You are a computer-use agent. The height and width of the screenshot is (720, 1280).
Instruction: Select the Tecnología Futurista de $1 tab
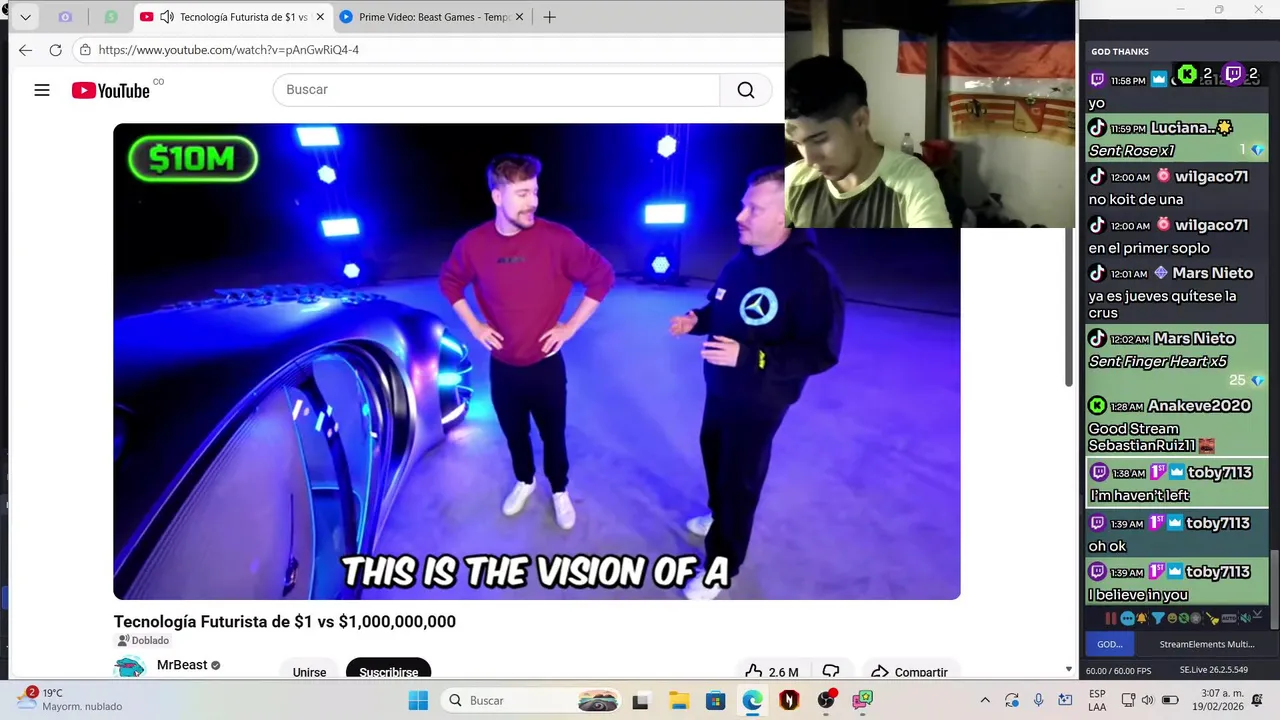(x=233, y=17)
